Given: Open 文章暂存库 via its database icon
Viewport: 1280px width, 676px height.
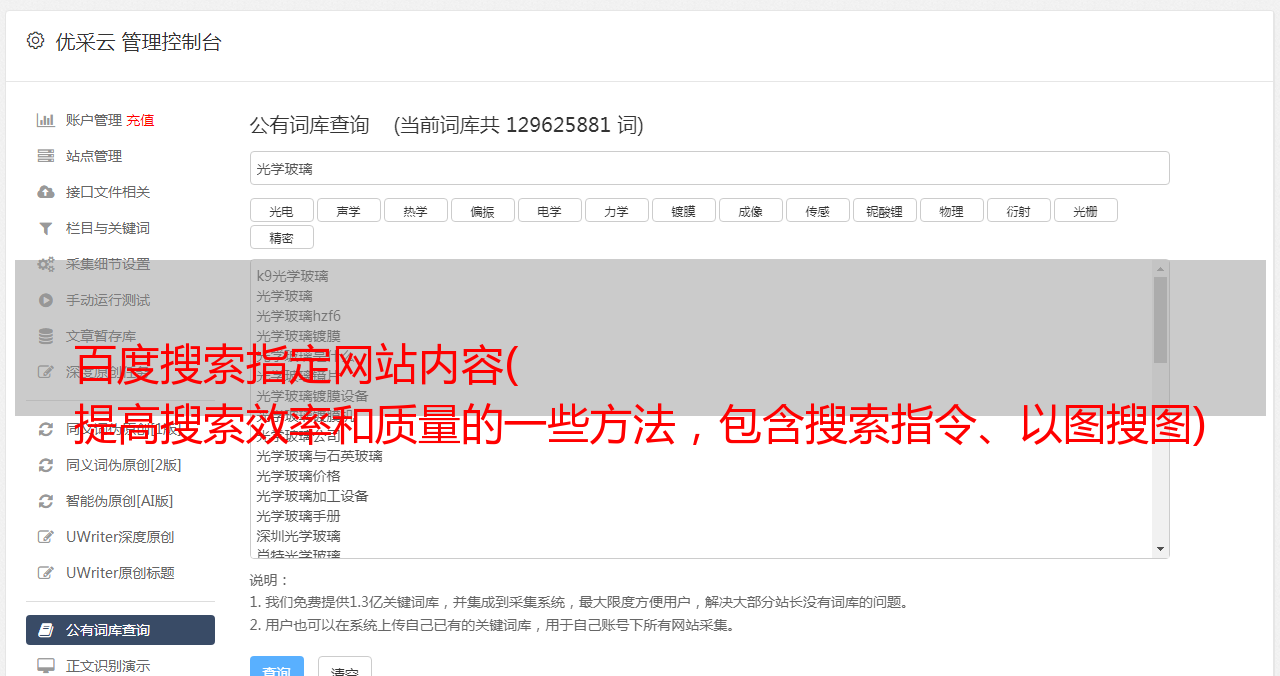Looking at the screenshot, I should pyautogui.click(x=46, y=336).
